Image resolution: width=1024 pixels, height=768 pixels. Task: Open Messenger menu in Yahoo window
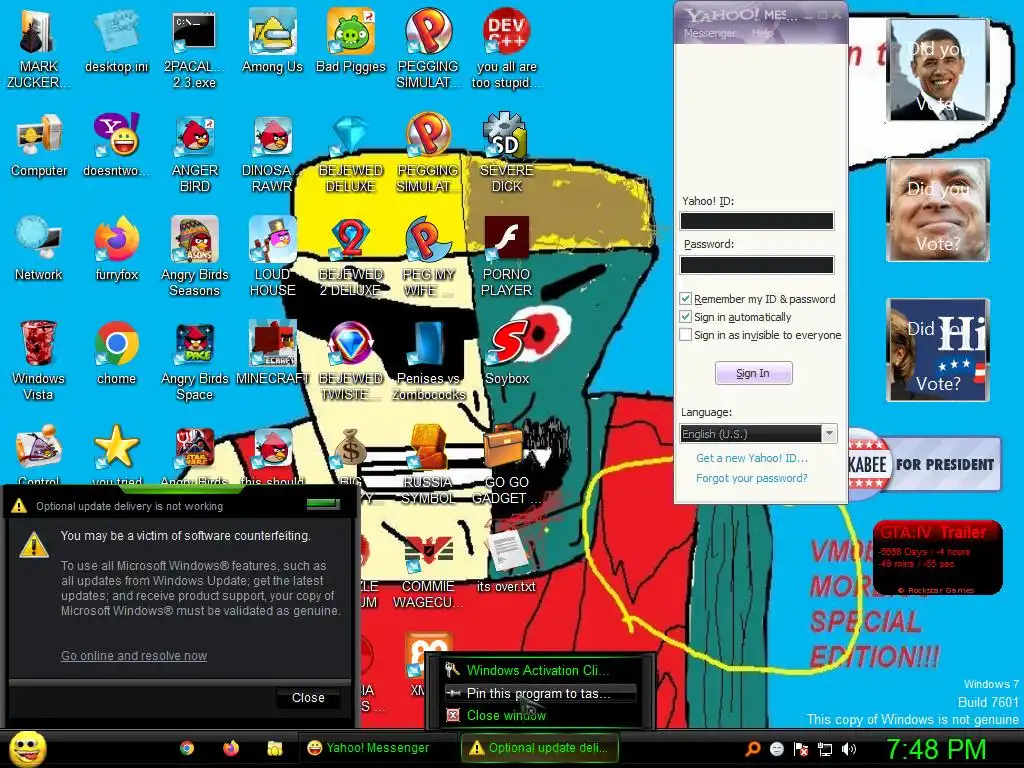(x=709, y=33)
